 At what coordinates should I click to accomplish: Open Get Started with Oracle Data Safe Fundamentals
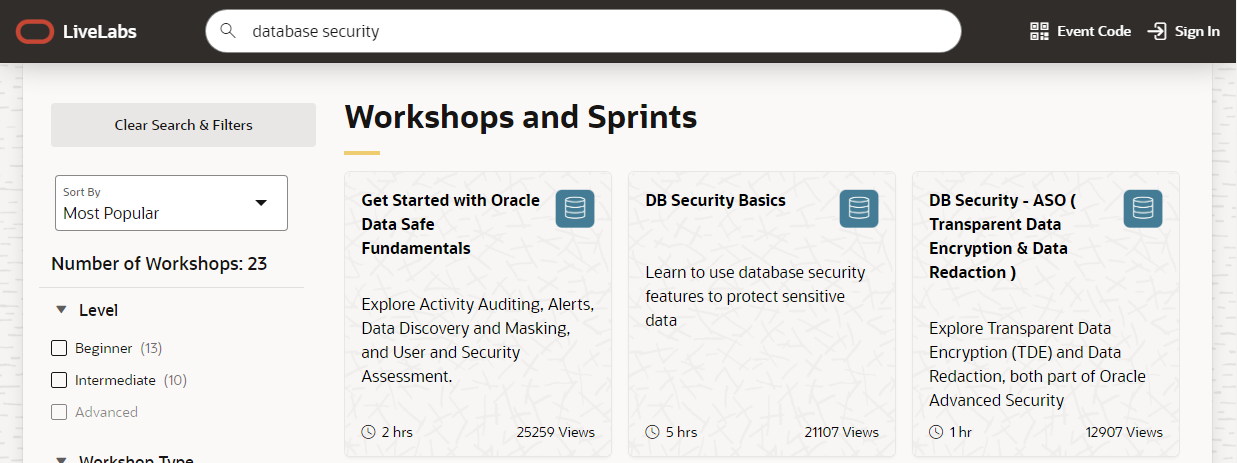point(451,224)
